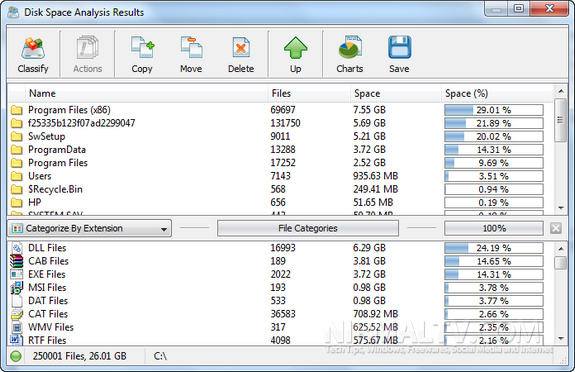Click the RTF Files Word icon
Image resolution: width=575 pixels, height=372 pixels.
[16, 339]
